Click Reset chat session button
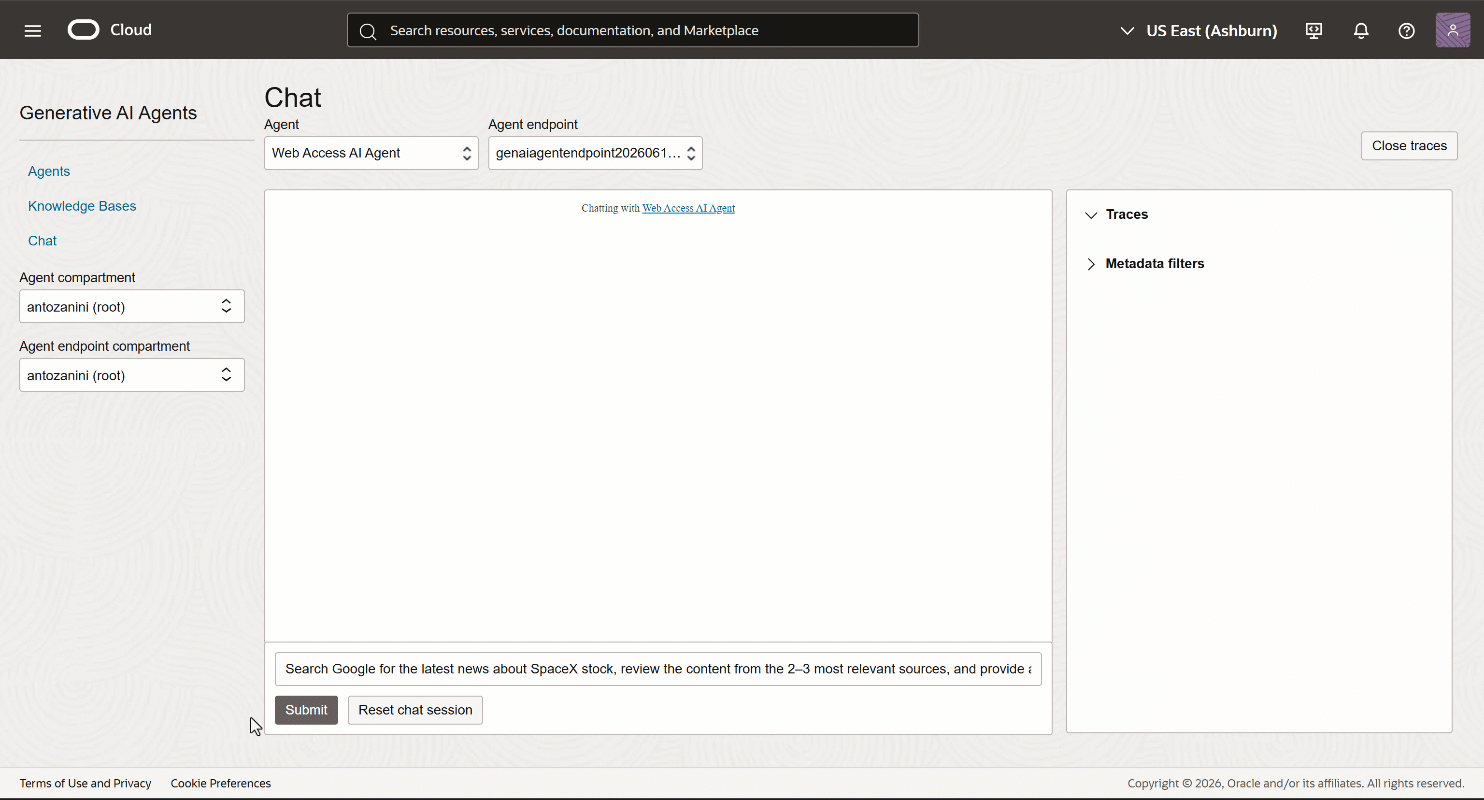This screenshot has height=800, width=1484. tap(415, 710)
